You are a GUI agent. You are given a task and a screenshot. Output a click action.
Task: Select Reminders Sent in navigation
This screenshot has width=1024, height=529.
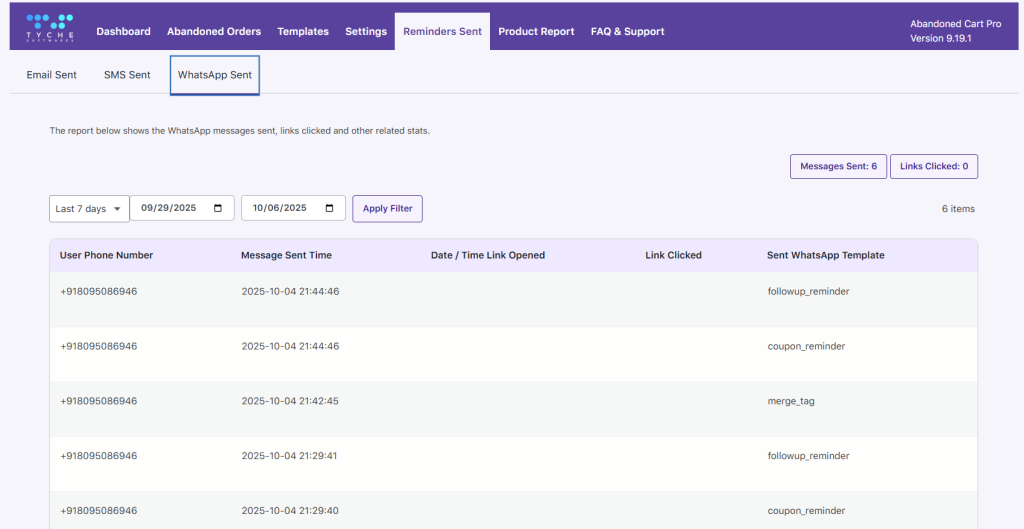tap(442, 32)
